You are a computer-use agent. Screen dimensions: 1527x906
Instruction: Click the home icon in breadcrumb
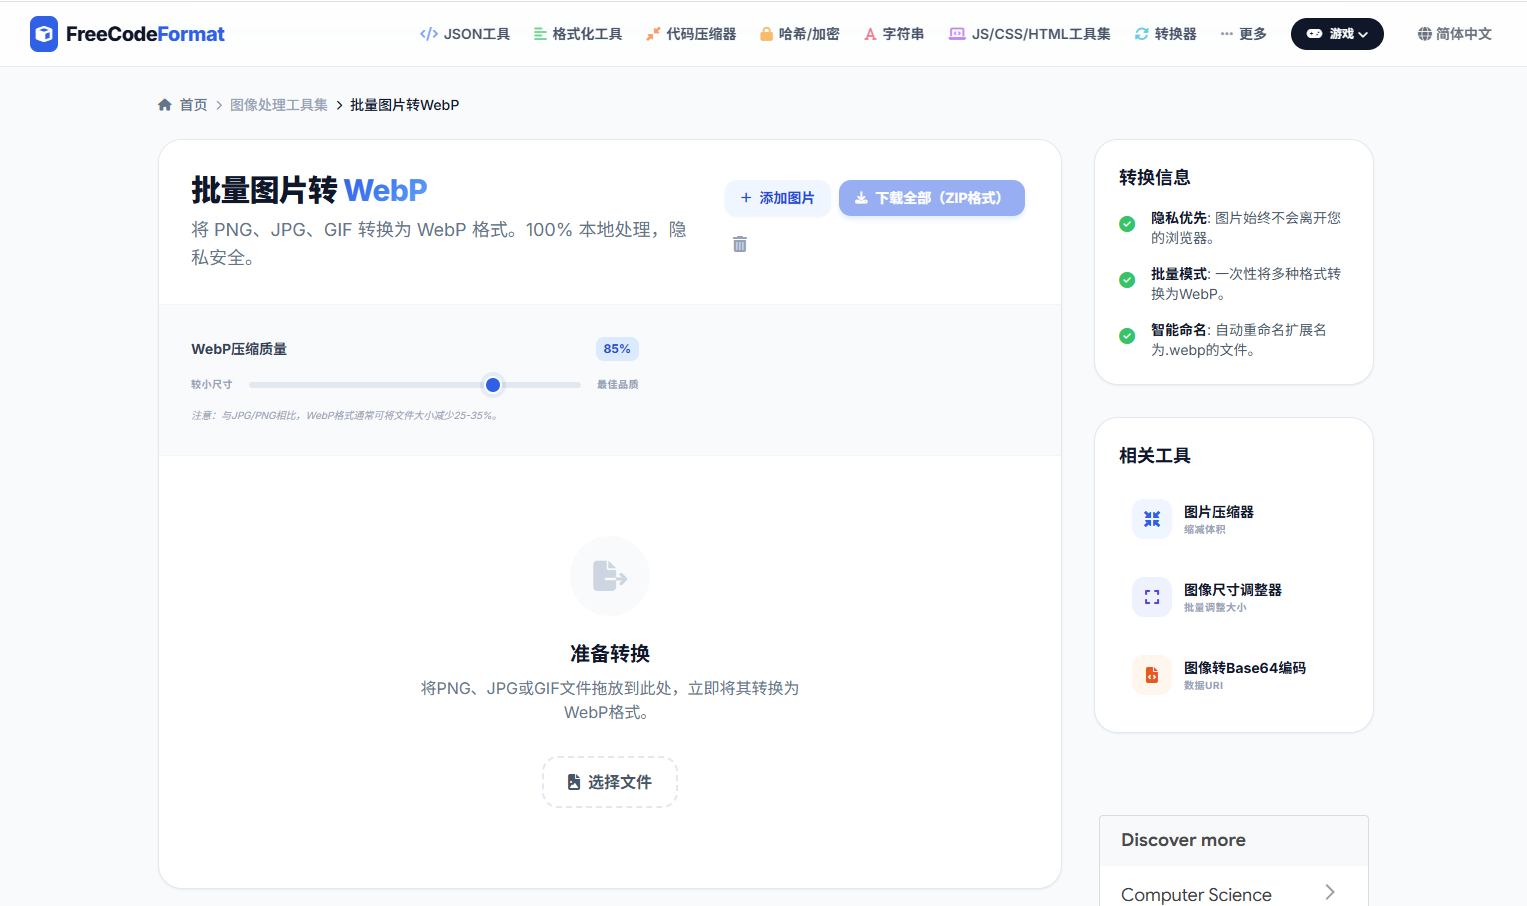click(165, 105)
